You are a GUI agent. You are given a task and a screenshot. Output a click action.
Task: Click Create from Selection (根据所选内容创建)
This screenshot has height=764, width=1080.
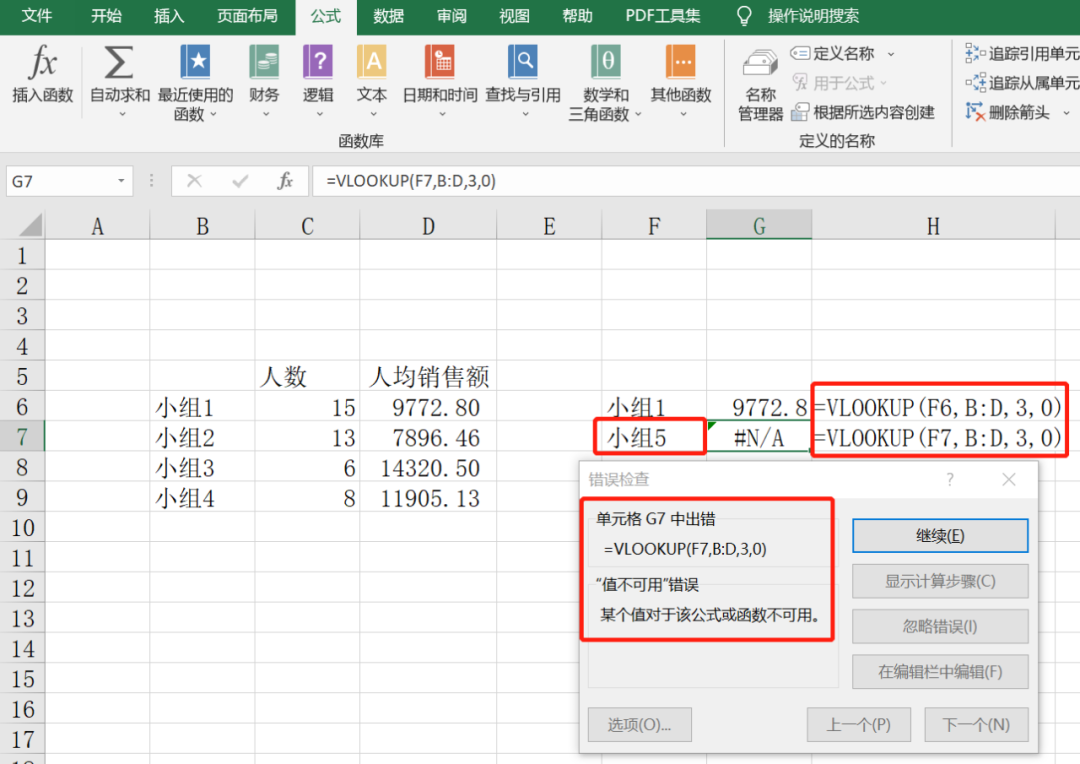863,112
